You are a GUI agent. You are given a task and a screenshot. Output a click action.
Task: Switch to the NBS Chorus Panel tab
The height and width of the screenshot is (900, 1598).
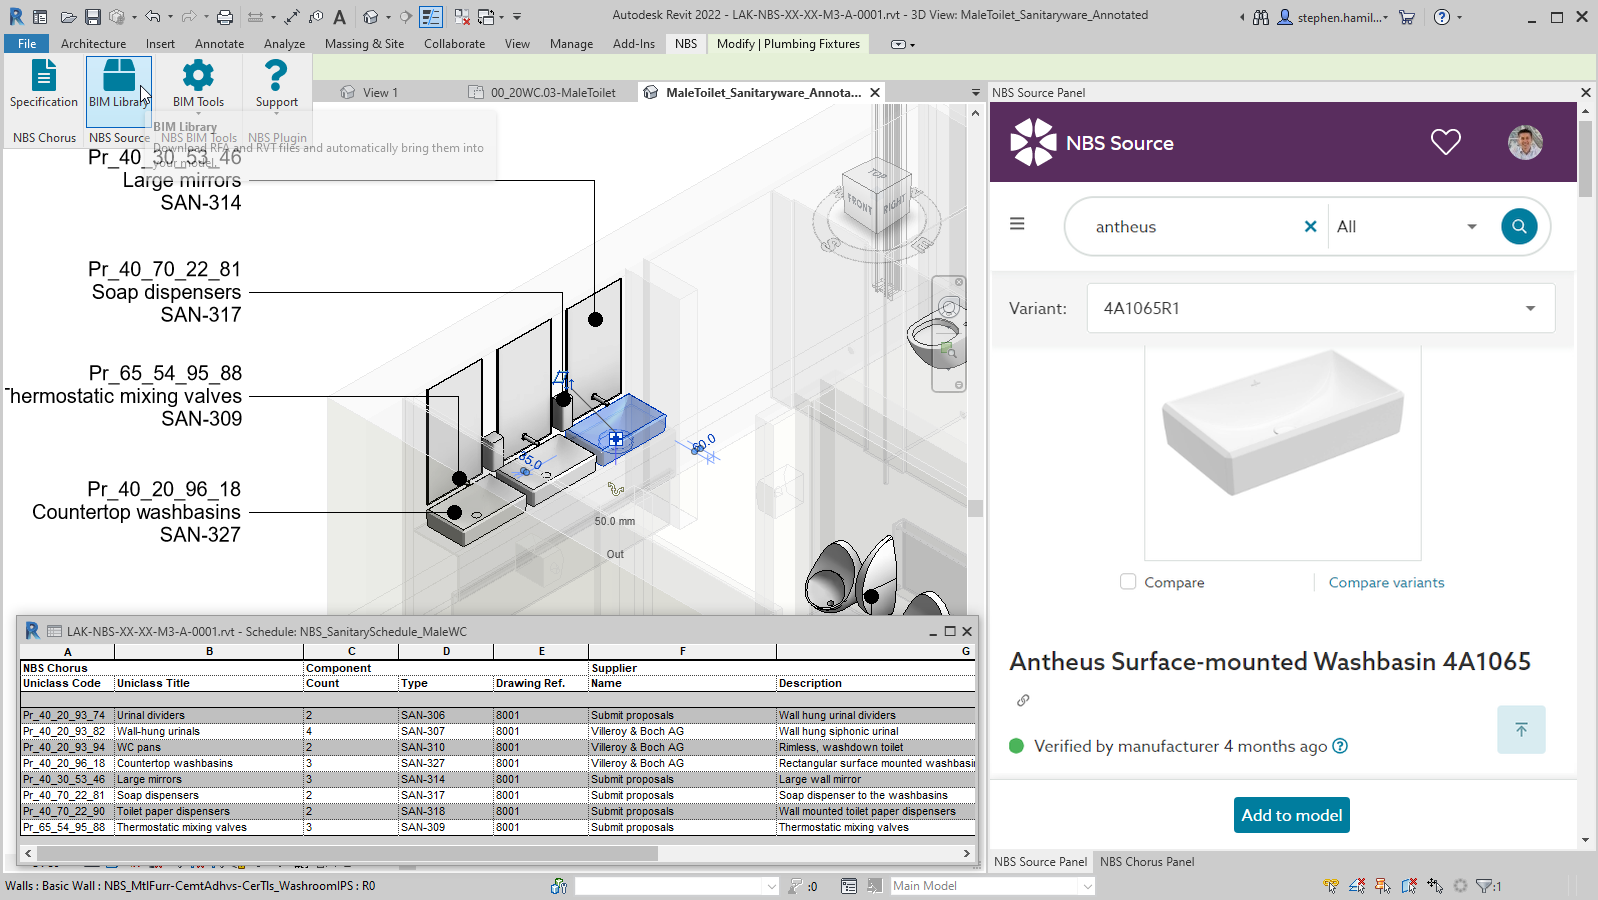click(x=1147, y=862)
